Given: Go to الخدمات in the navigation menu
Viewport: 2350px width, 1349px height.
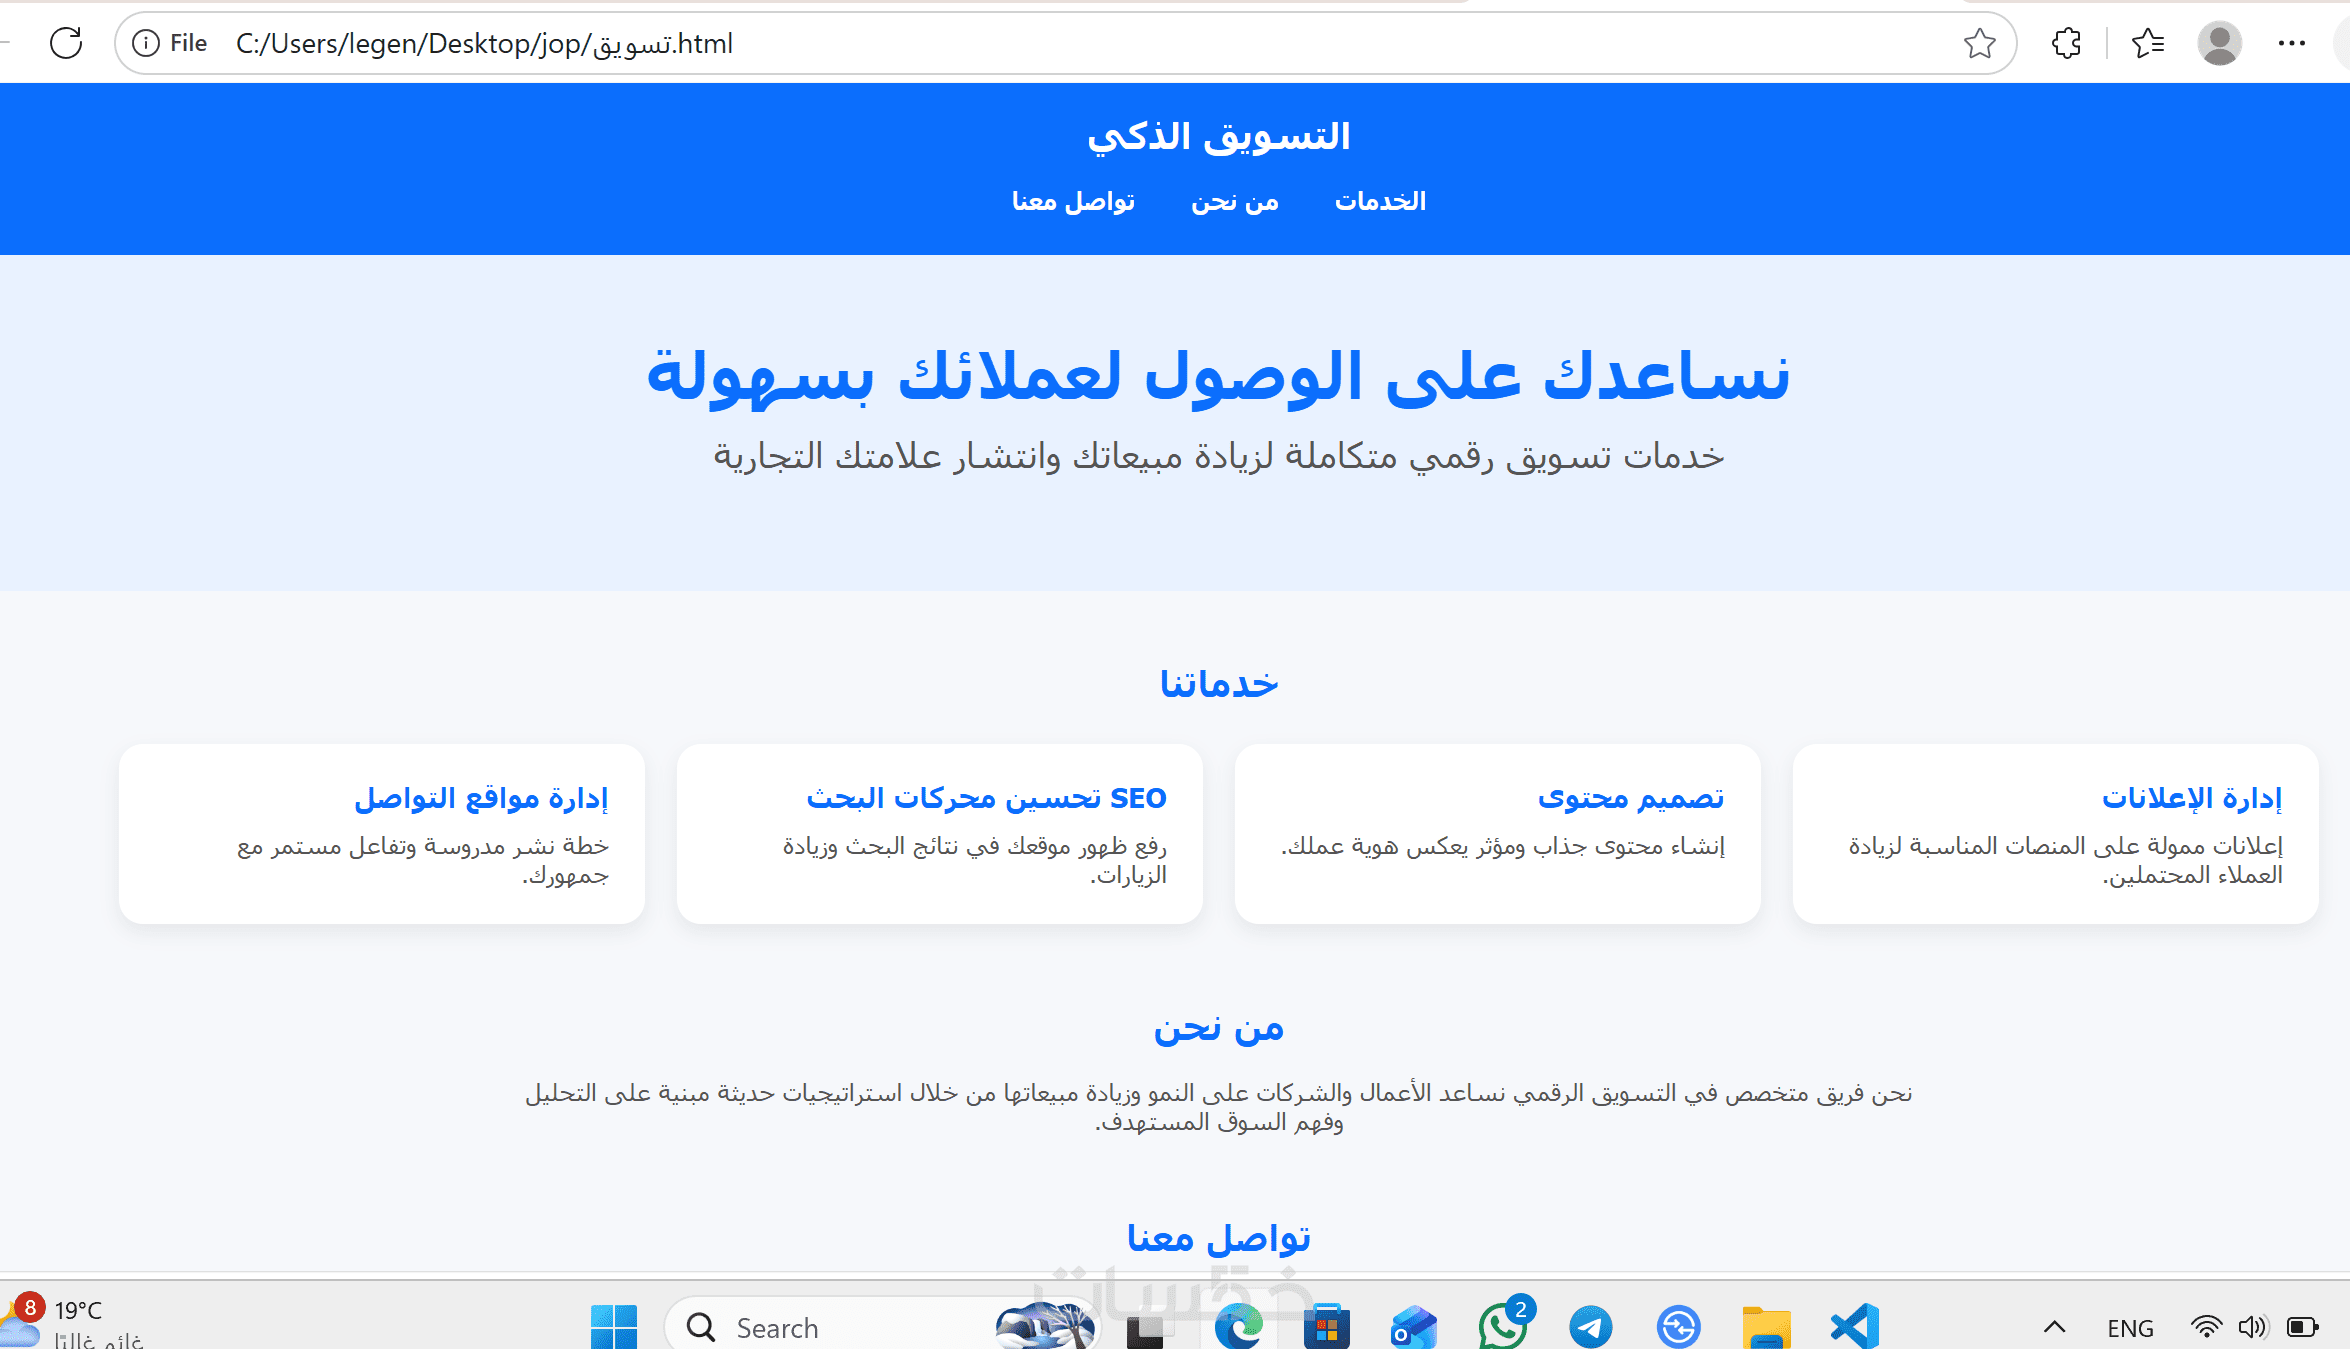Looking at the screenshot, I should (x=1380, y=201).
